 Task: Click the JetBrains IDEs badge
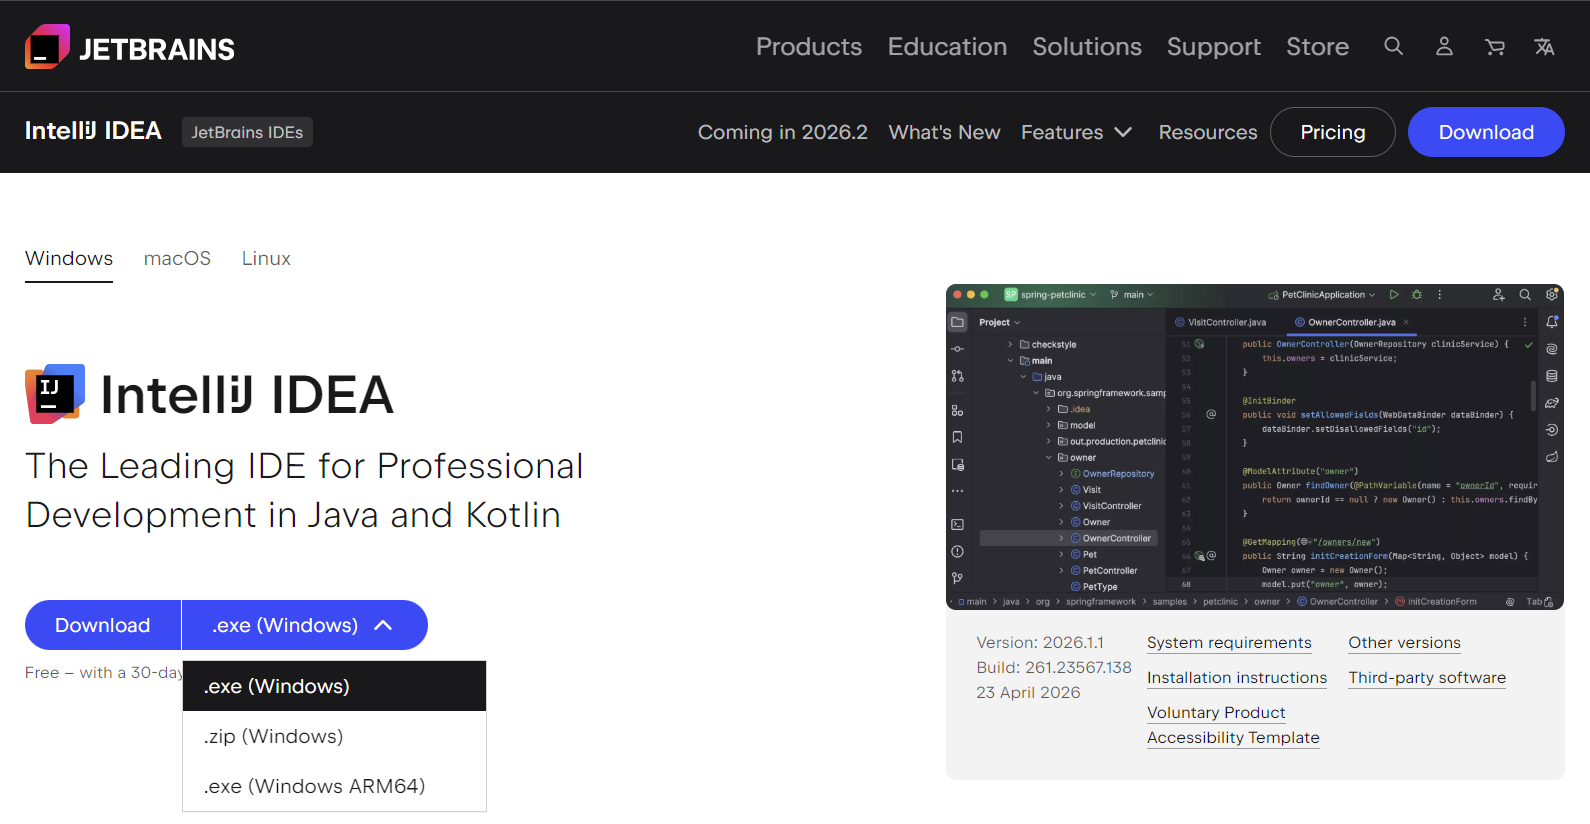[247, 132]
